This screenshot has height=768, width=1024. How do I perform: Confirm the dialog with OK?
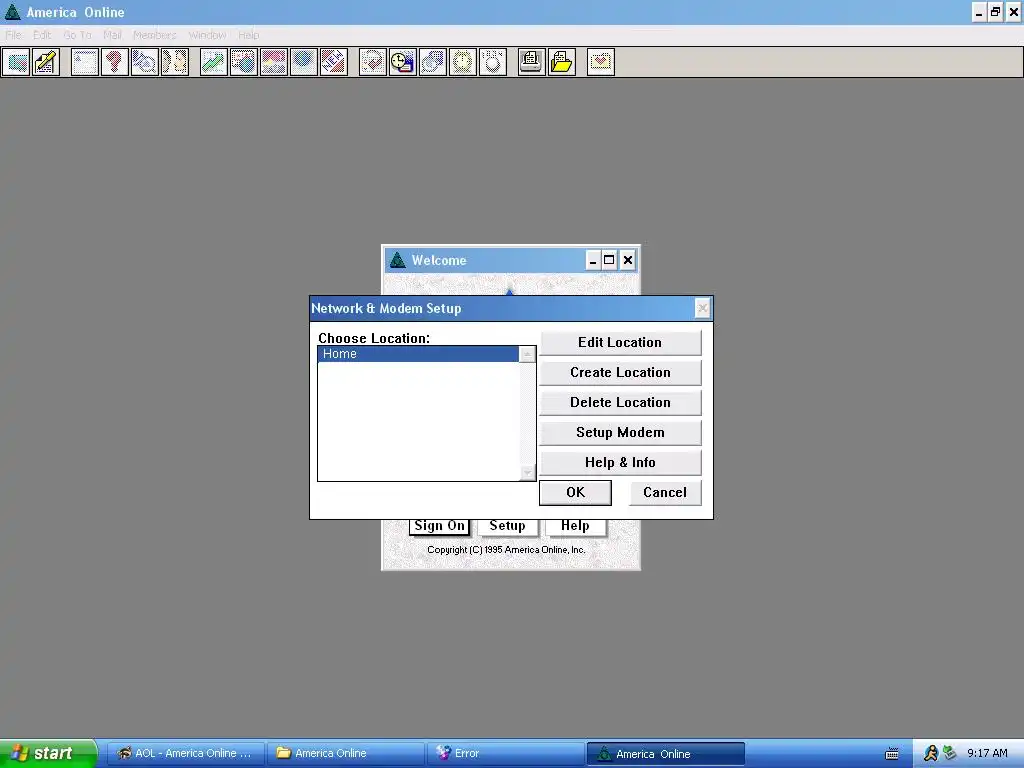575,492
